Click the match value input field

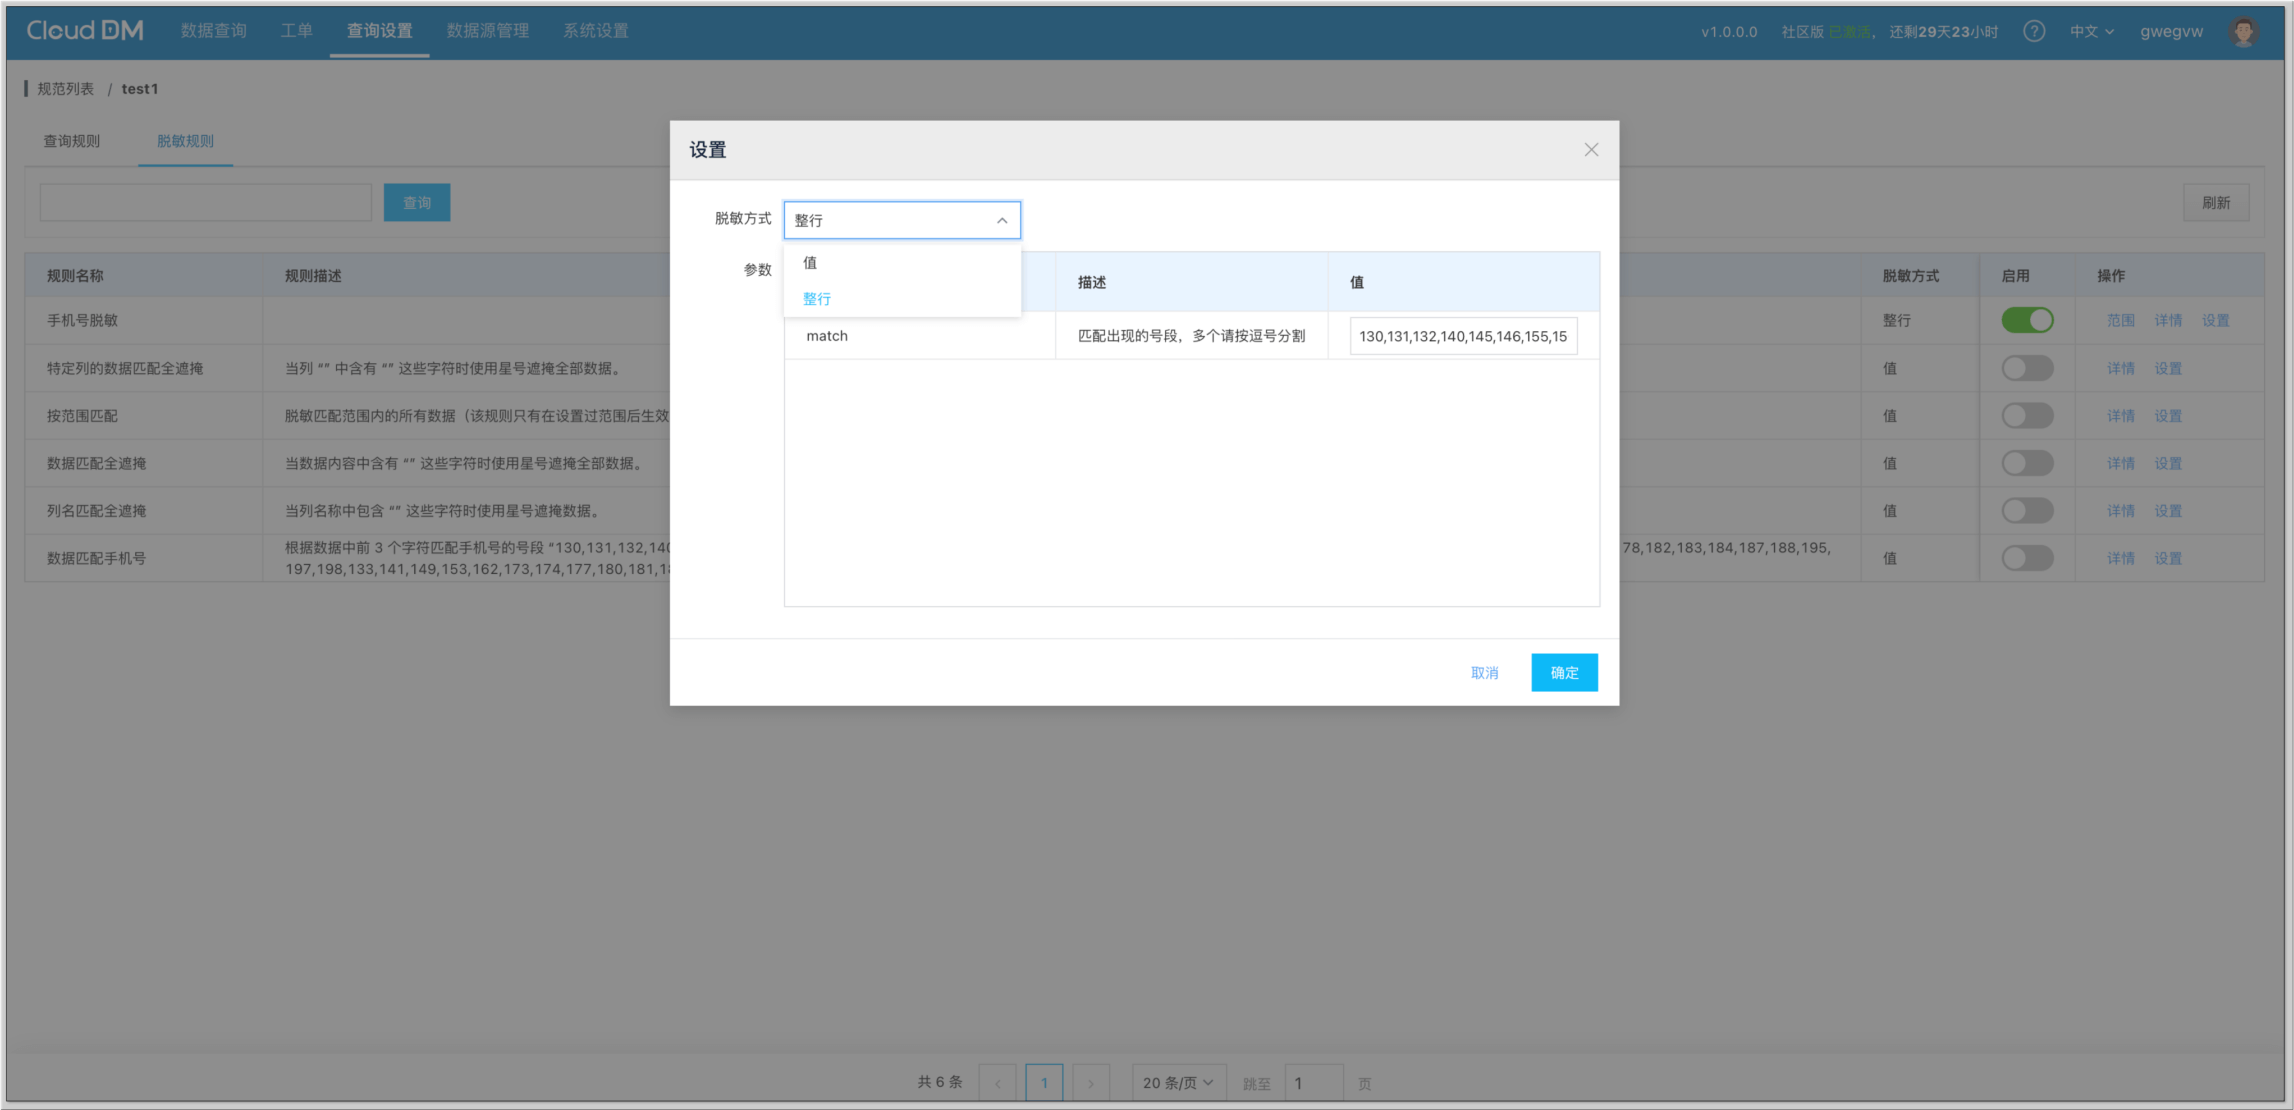1463,336
